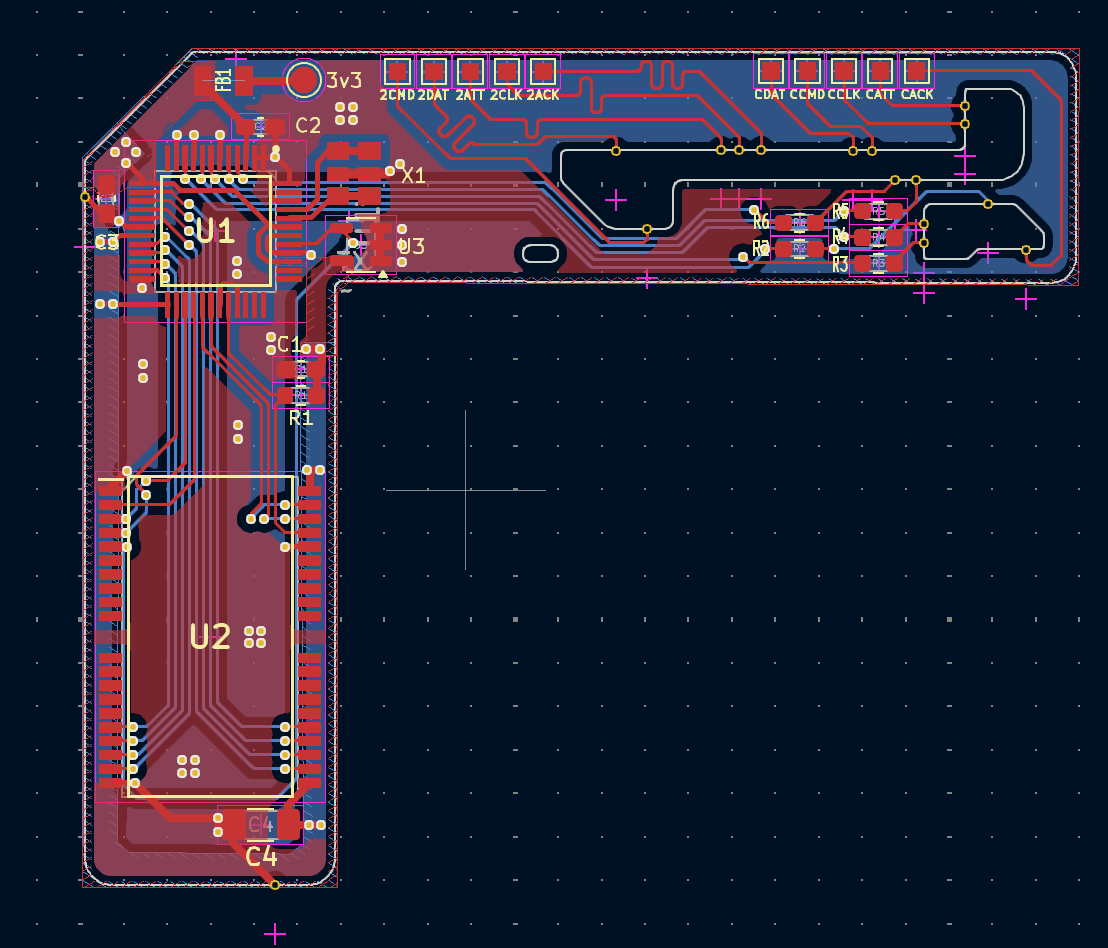This screenshot has height=948, width=1108.
Task: Click the 3v3 text label
Action: click(344, 81)
